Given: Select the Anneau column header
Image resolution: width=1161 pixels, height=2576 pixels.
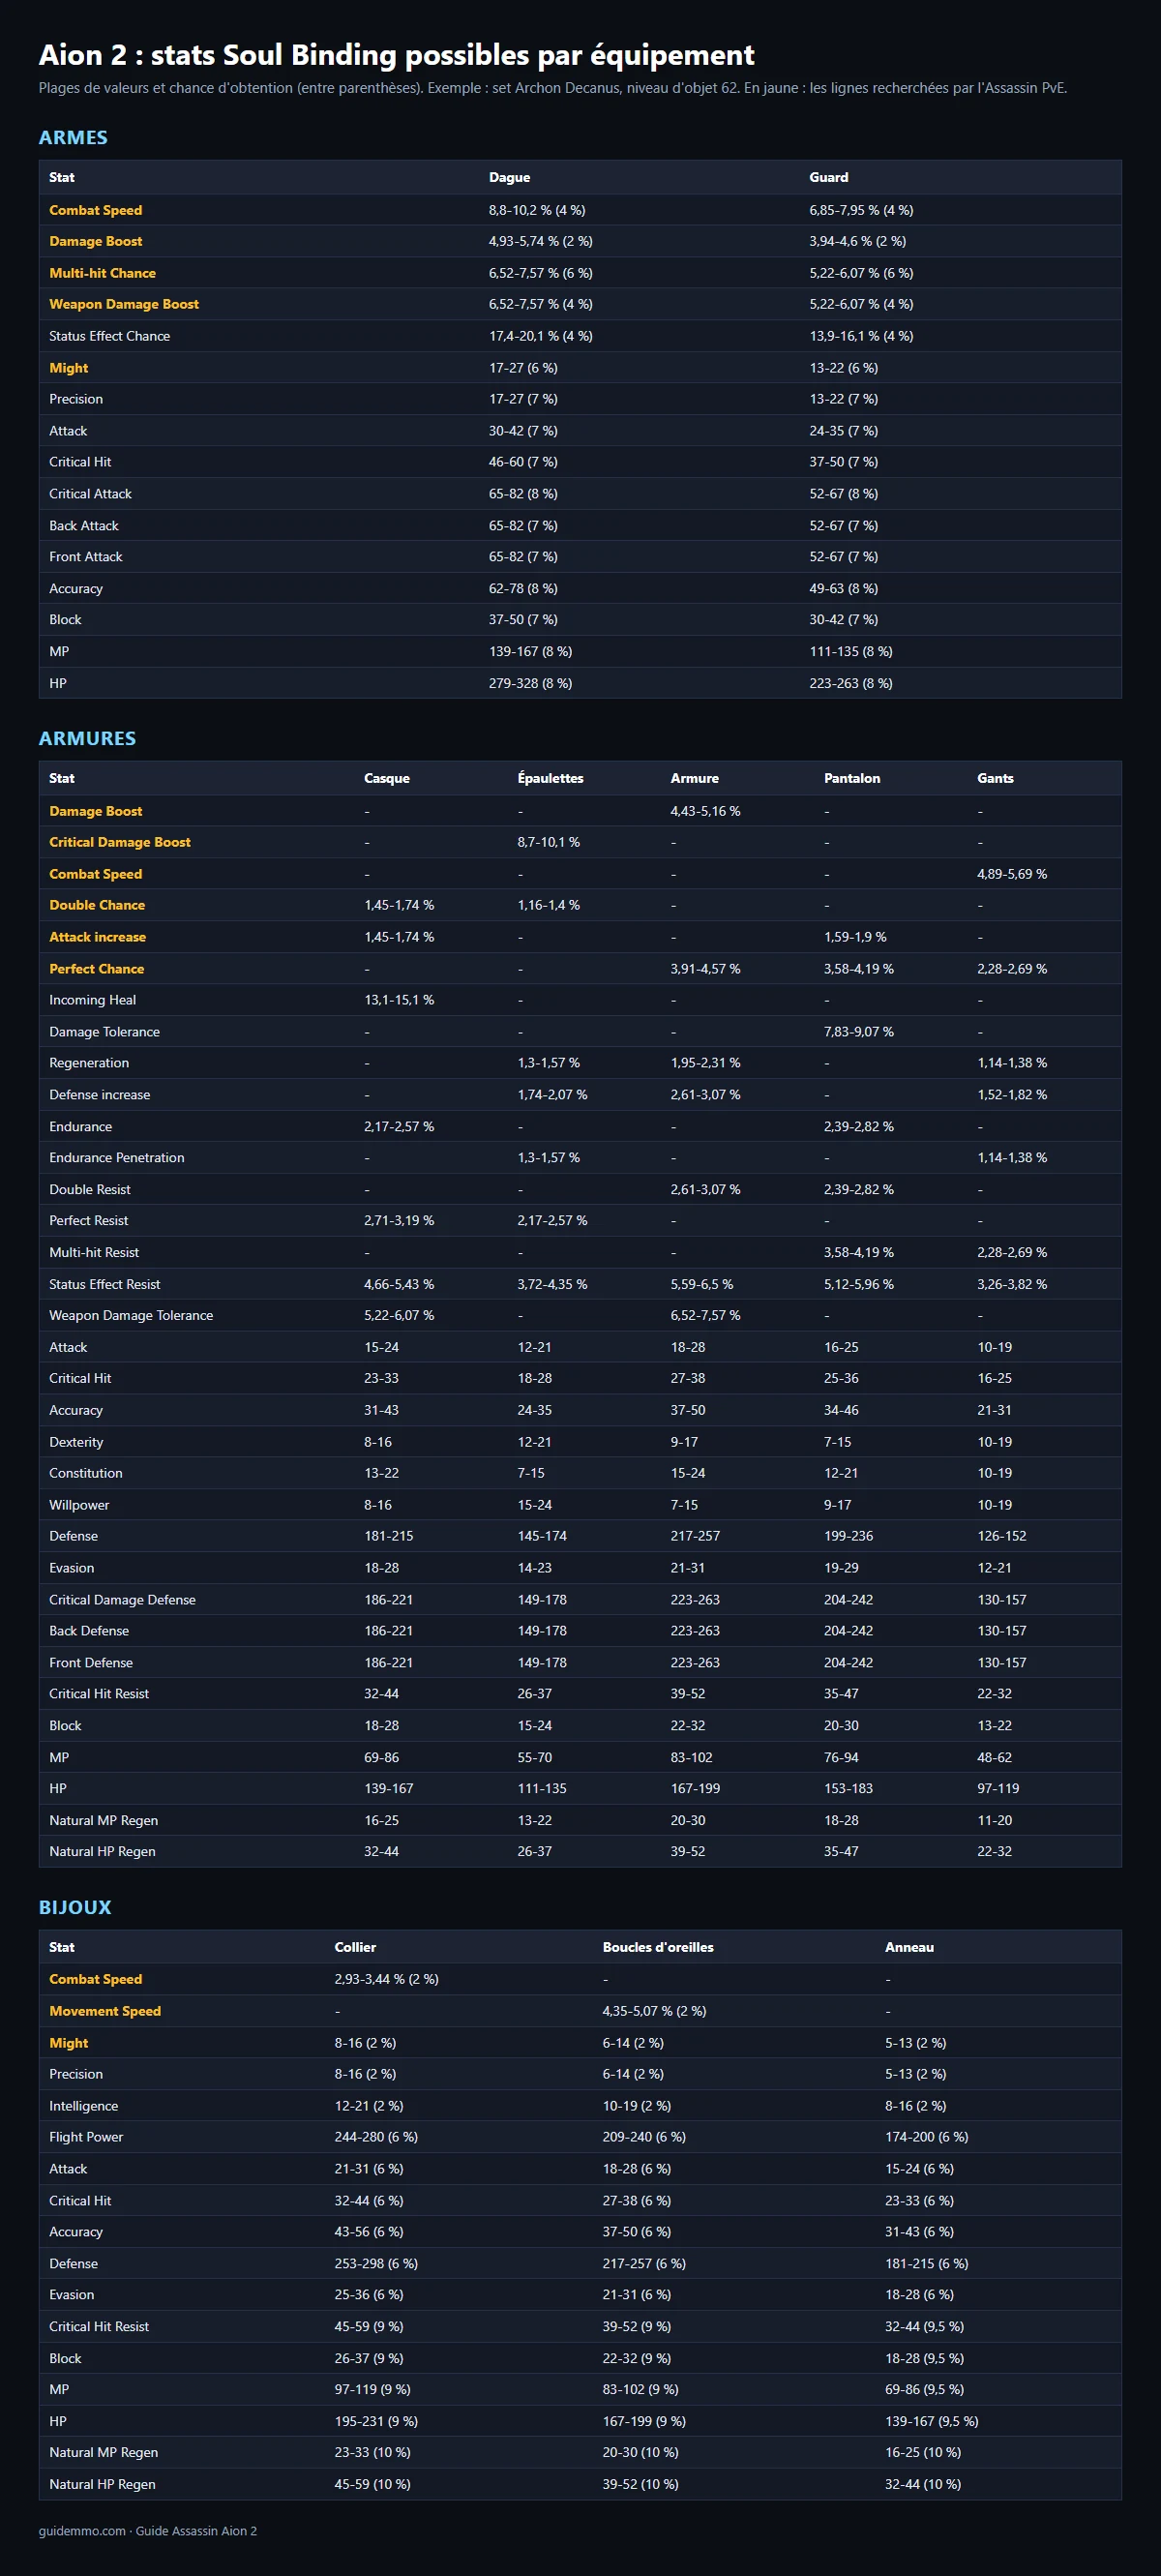Looking at the screenshot, I should (x=909, y=1947).
